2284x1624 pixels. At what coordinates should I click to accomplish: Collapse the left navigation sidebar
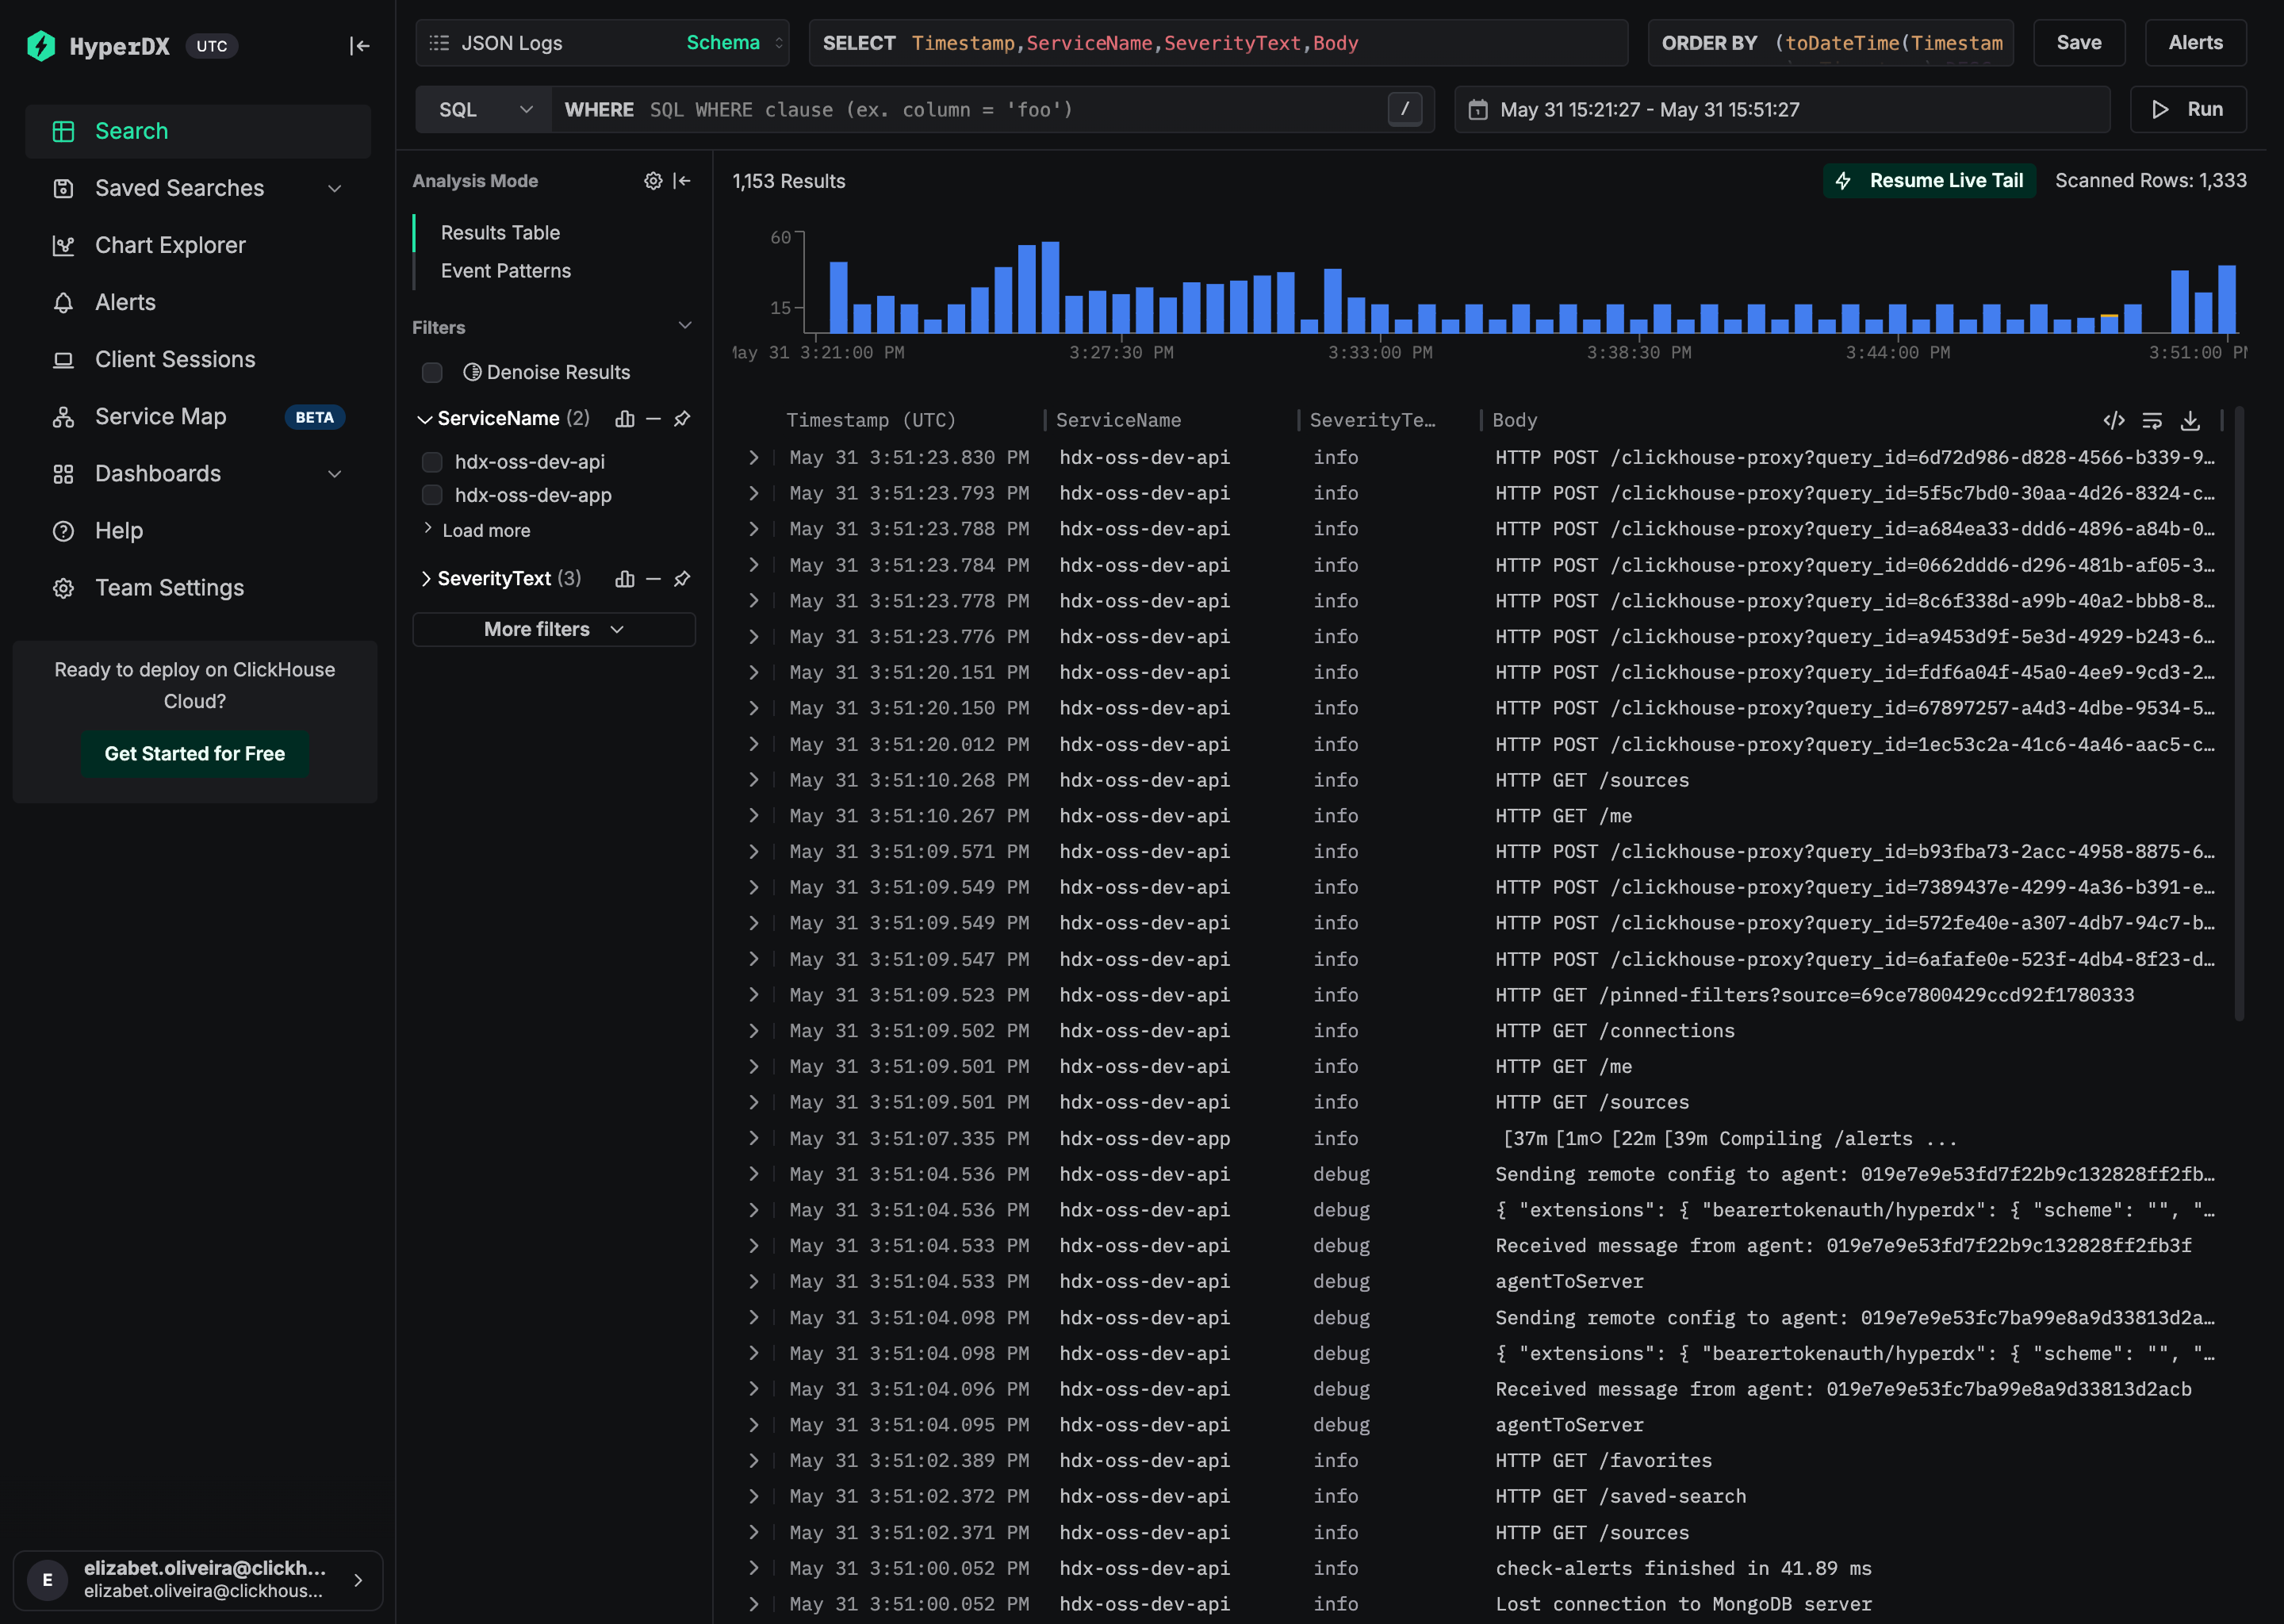click(359, 45)
